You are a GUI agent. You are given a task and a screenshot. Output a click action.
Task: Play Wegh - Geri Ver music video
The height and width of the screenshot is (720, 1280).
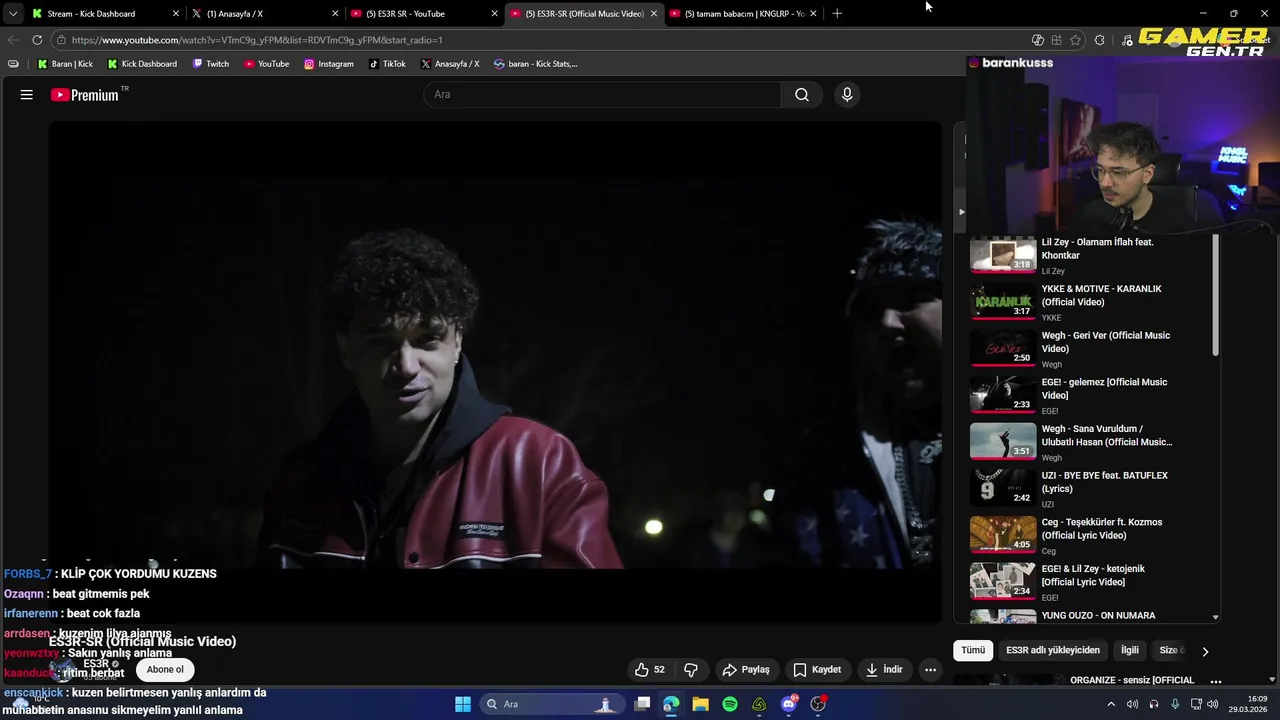coord(1090,349)
